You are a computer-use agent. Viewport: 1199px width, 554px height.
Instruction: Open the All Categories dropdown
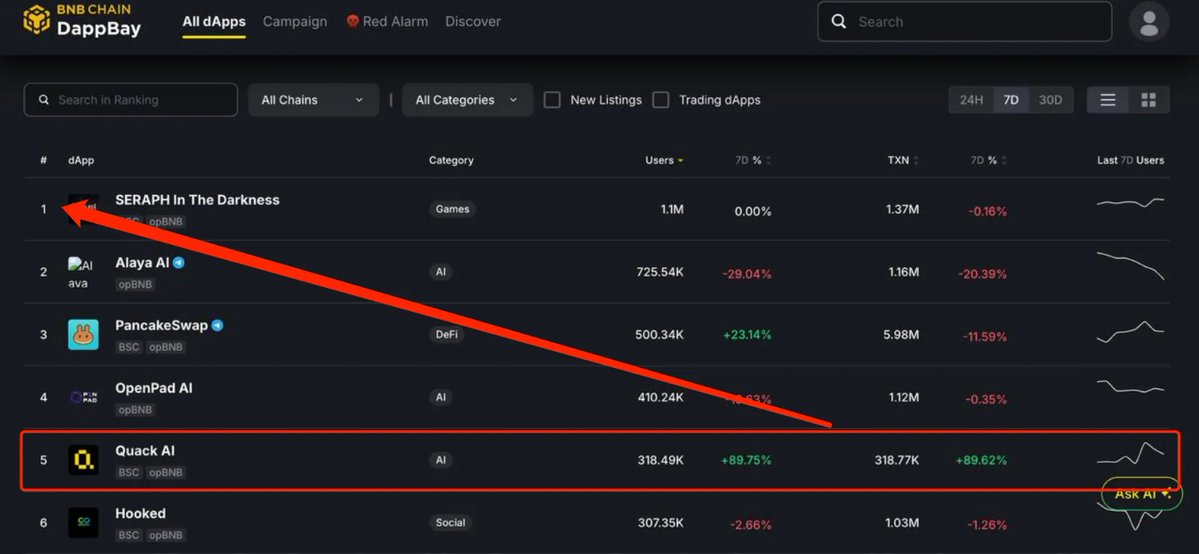[x=467, y=99]
